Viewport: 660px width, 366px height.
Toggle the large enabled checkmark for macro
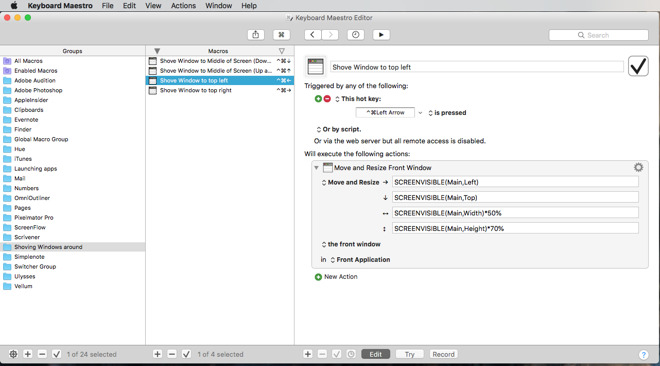(x=638, y=66)
